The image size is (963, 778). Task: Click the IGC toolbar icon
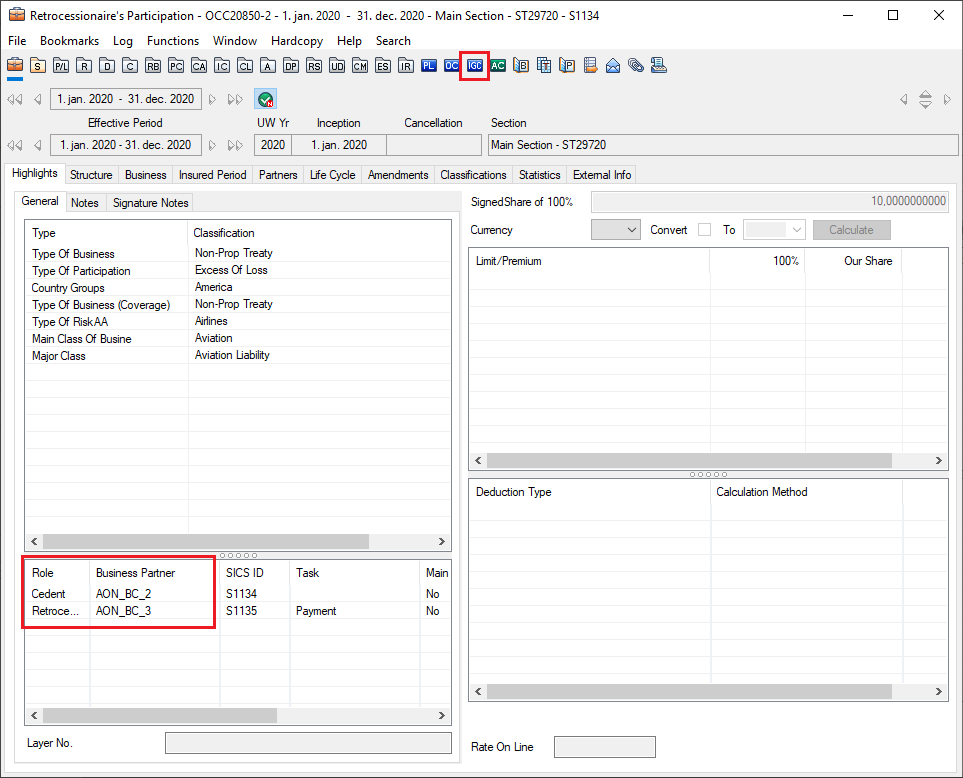(475, 66)
